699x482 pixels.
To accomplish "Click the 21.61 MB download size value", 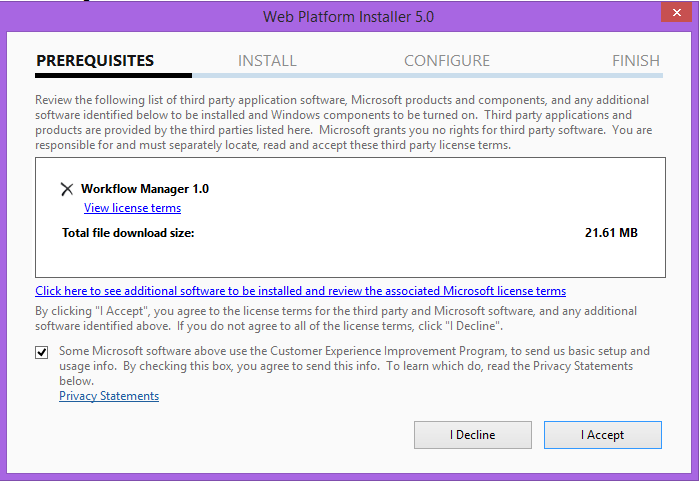I will tap(611, 233).
